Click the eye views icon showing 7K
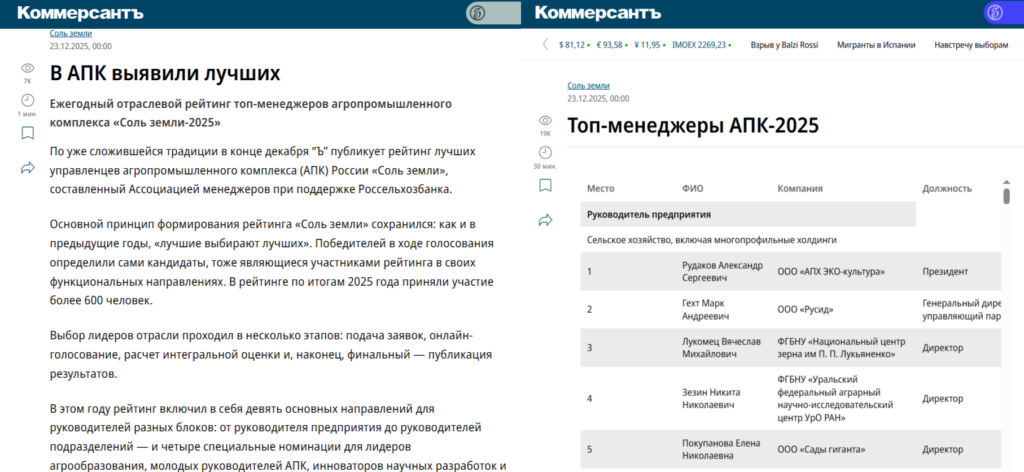The image size is (1024, 472). 27,68
